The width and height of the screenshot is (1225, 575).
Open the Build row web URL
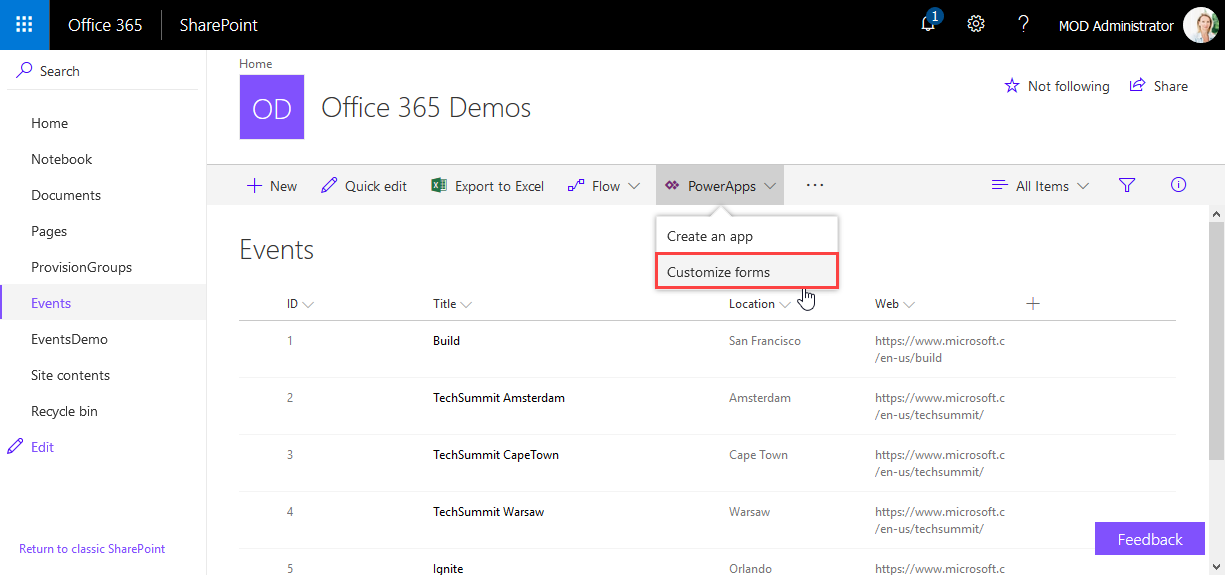940,349
